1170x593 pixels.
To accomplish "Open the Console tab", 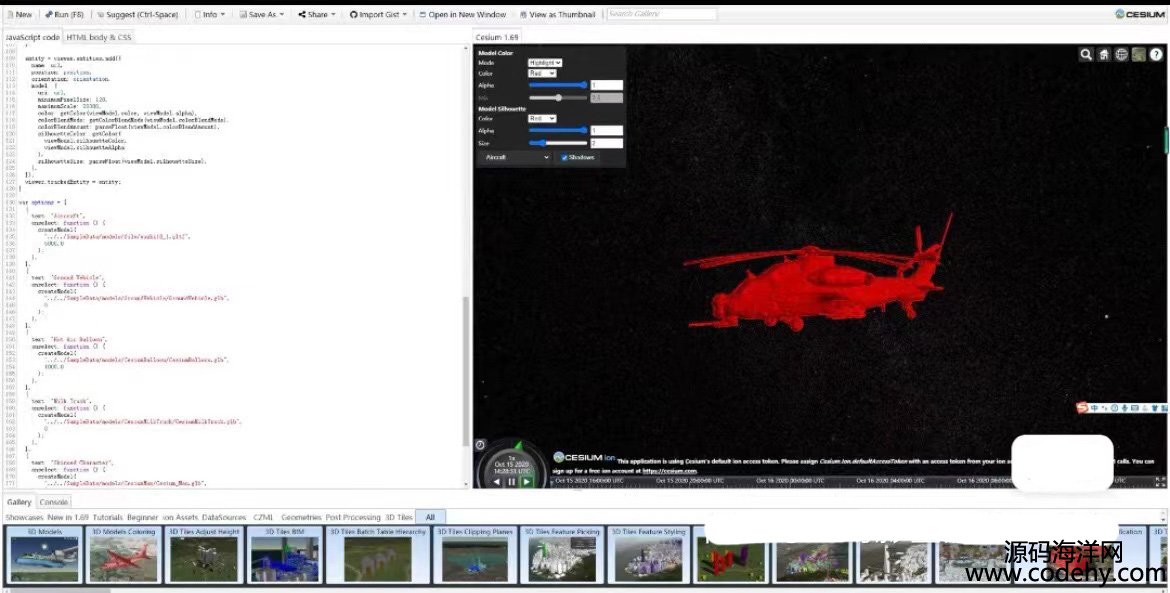I will [x=54, y=502].
